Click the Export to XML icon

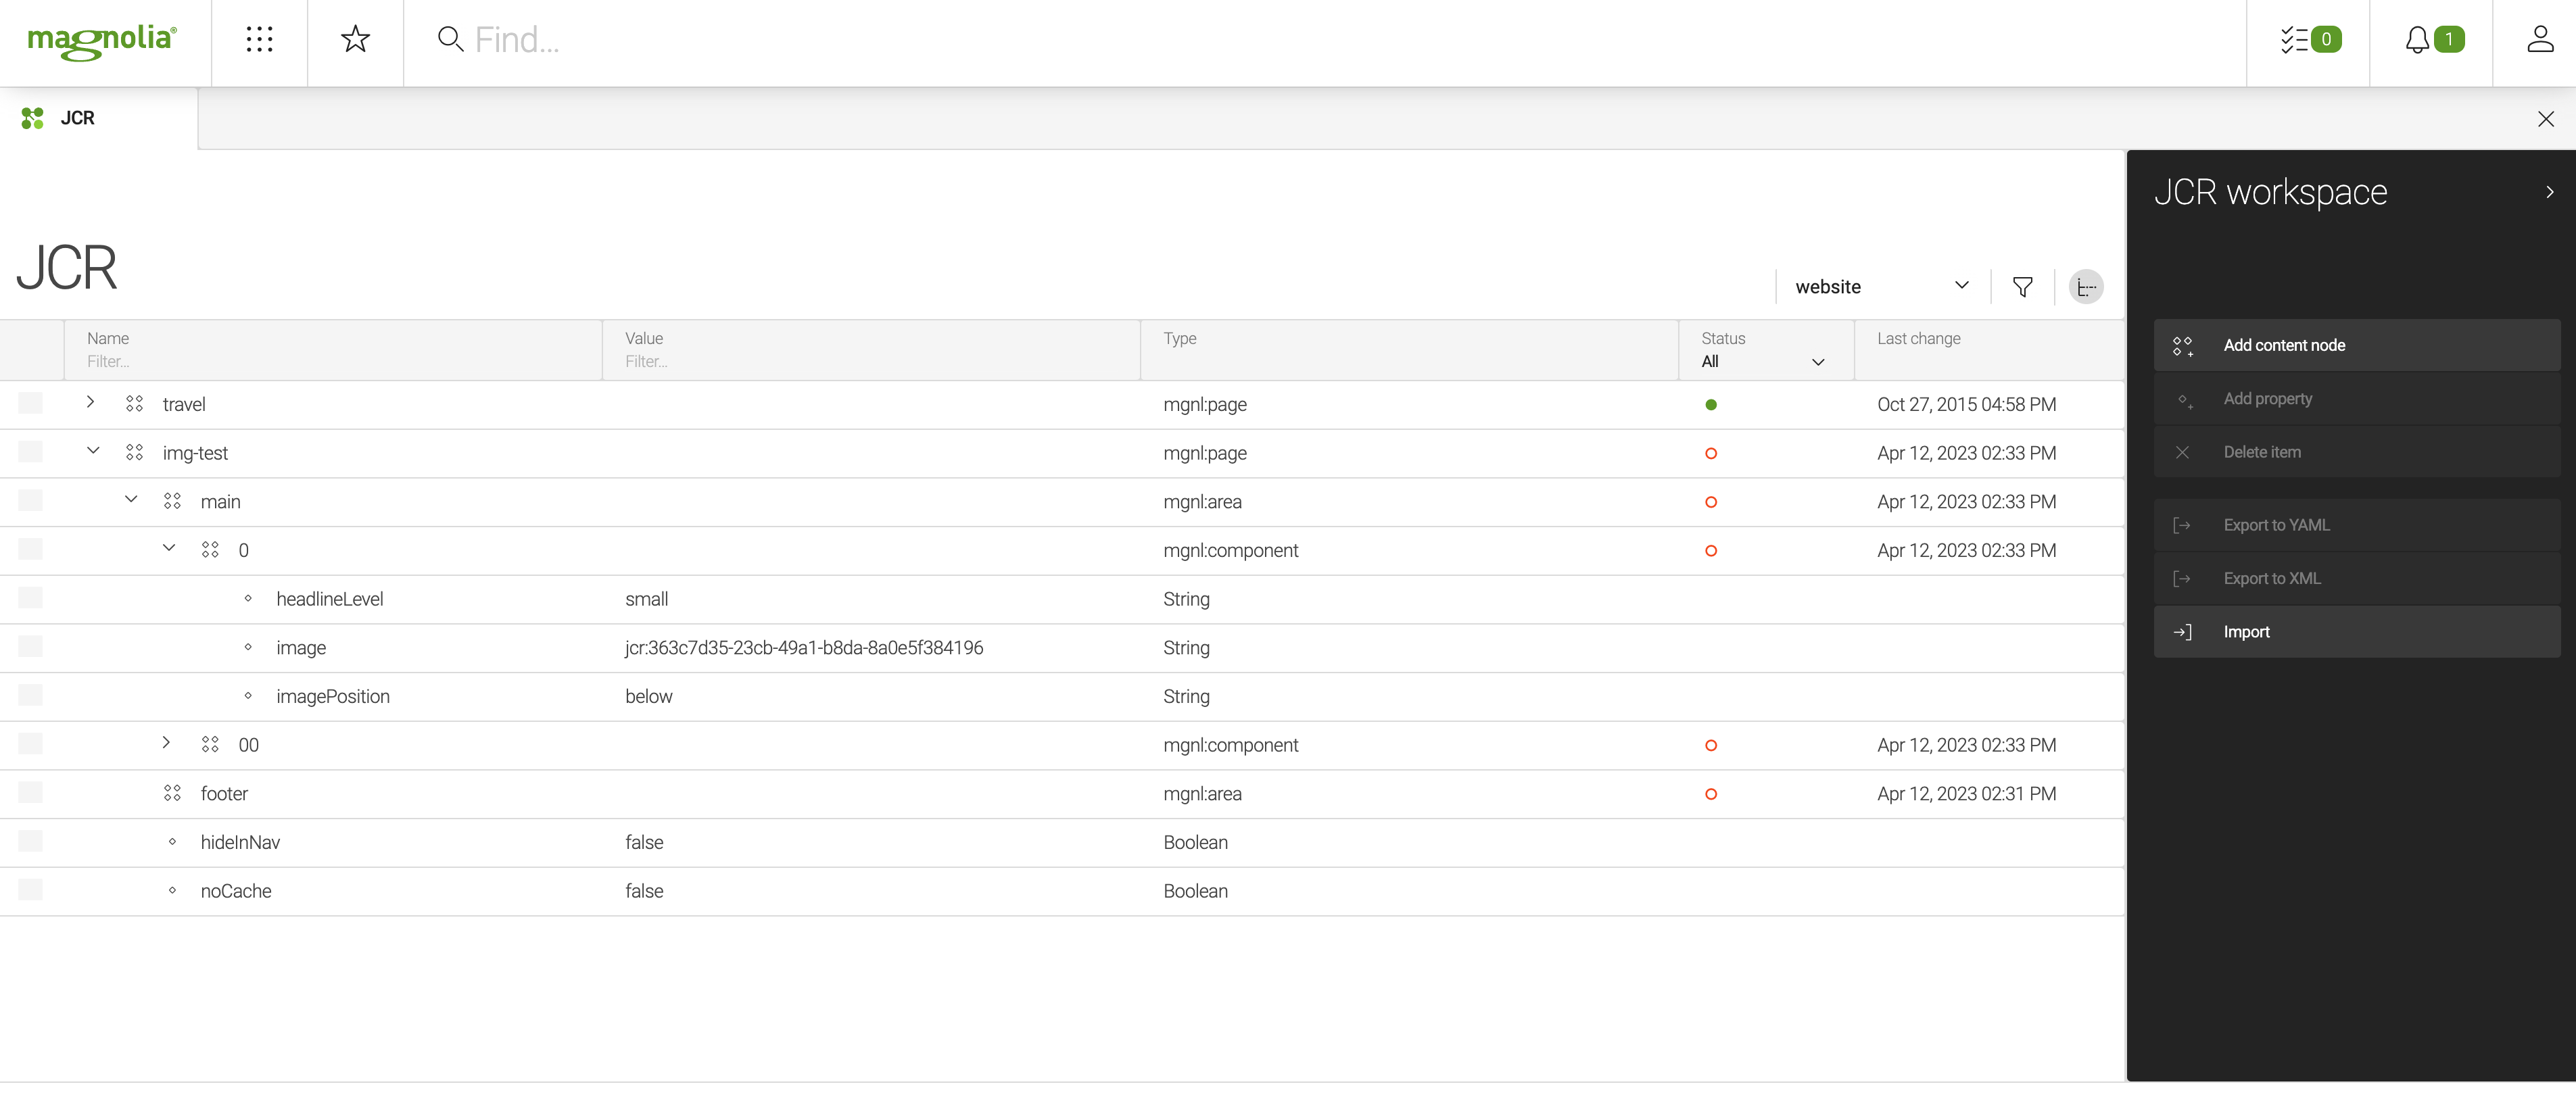click(x=2182, y=578)
